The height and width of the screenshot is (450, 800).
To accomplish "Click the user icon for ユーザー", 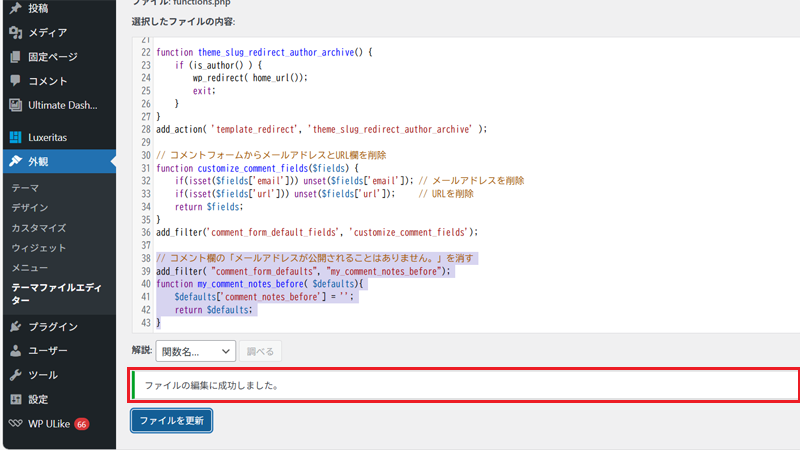I will tap(16, 351).
